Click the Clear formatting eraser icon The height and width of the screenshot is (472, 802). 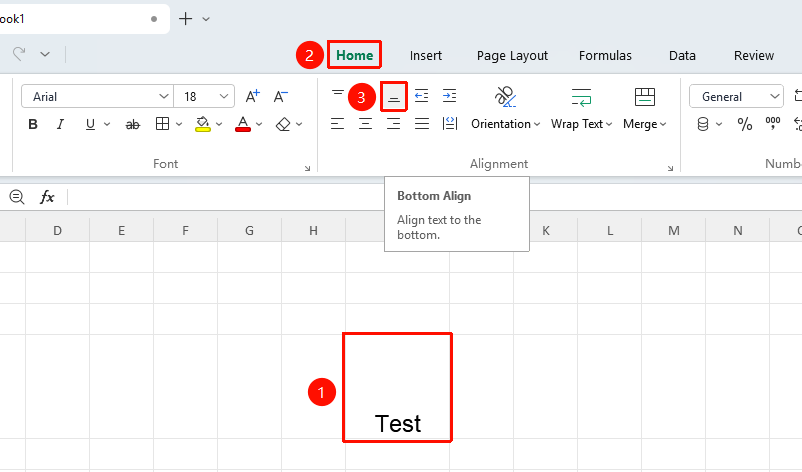(283, 124)
